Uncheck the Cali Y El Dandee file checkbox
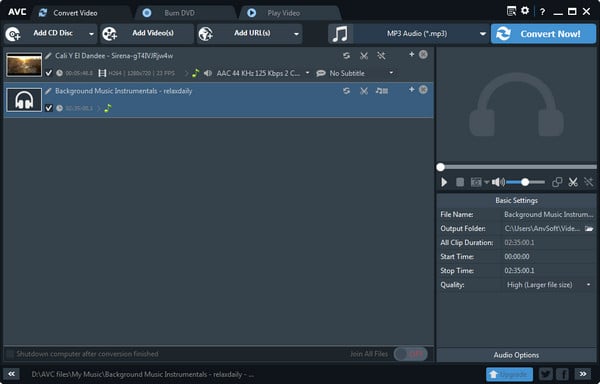 click(x=49, y=73)
